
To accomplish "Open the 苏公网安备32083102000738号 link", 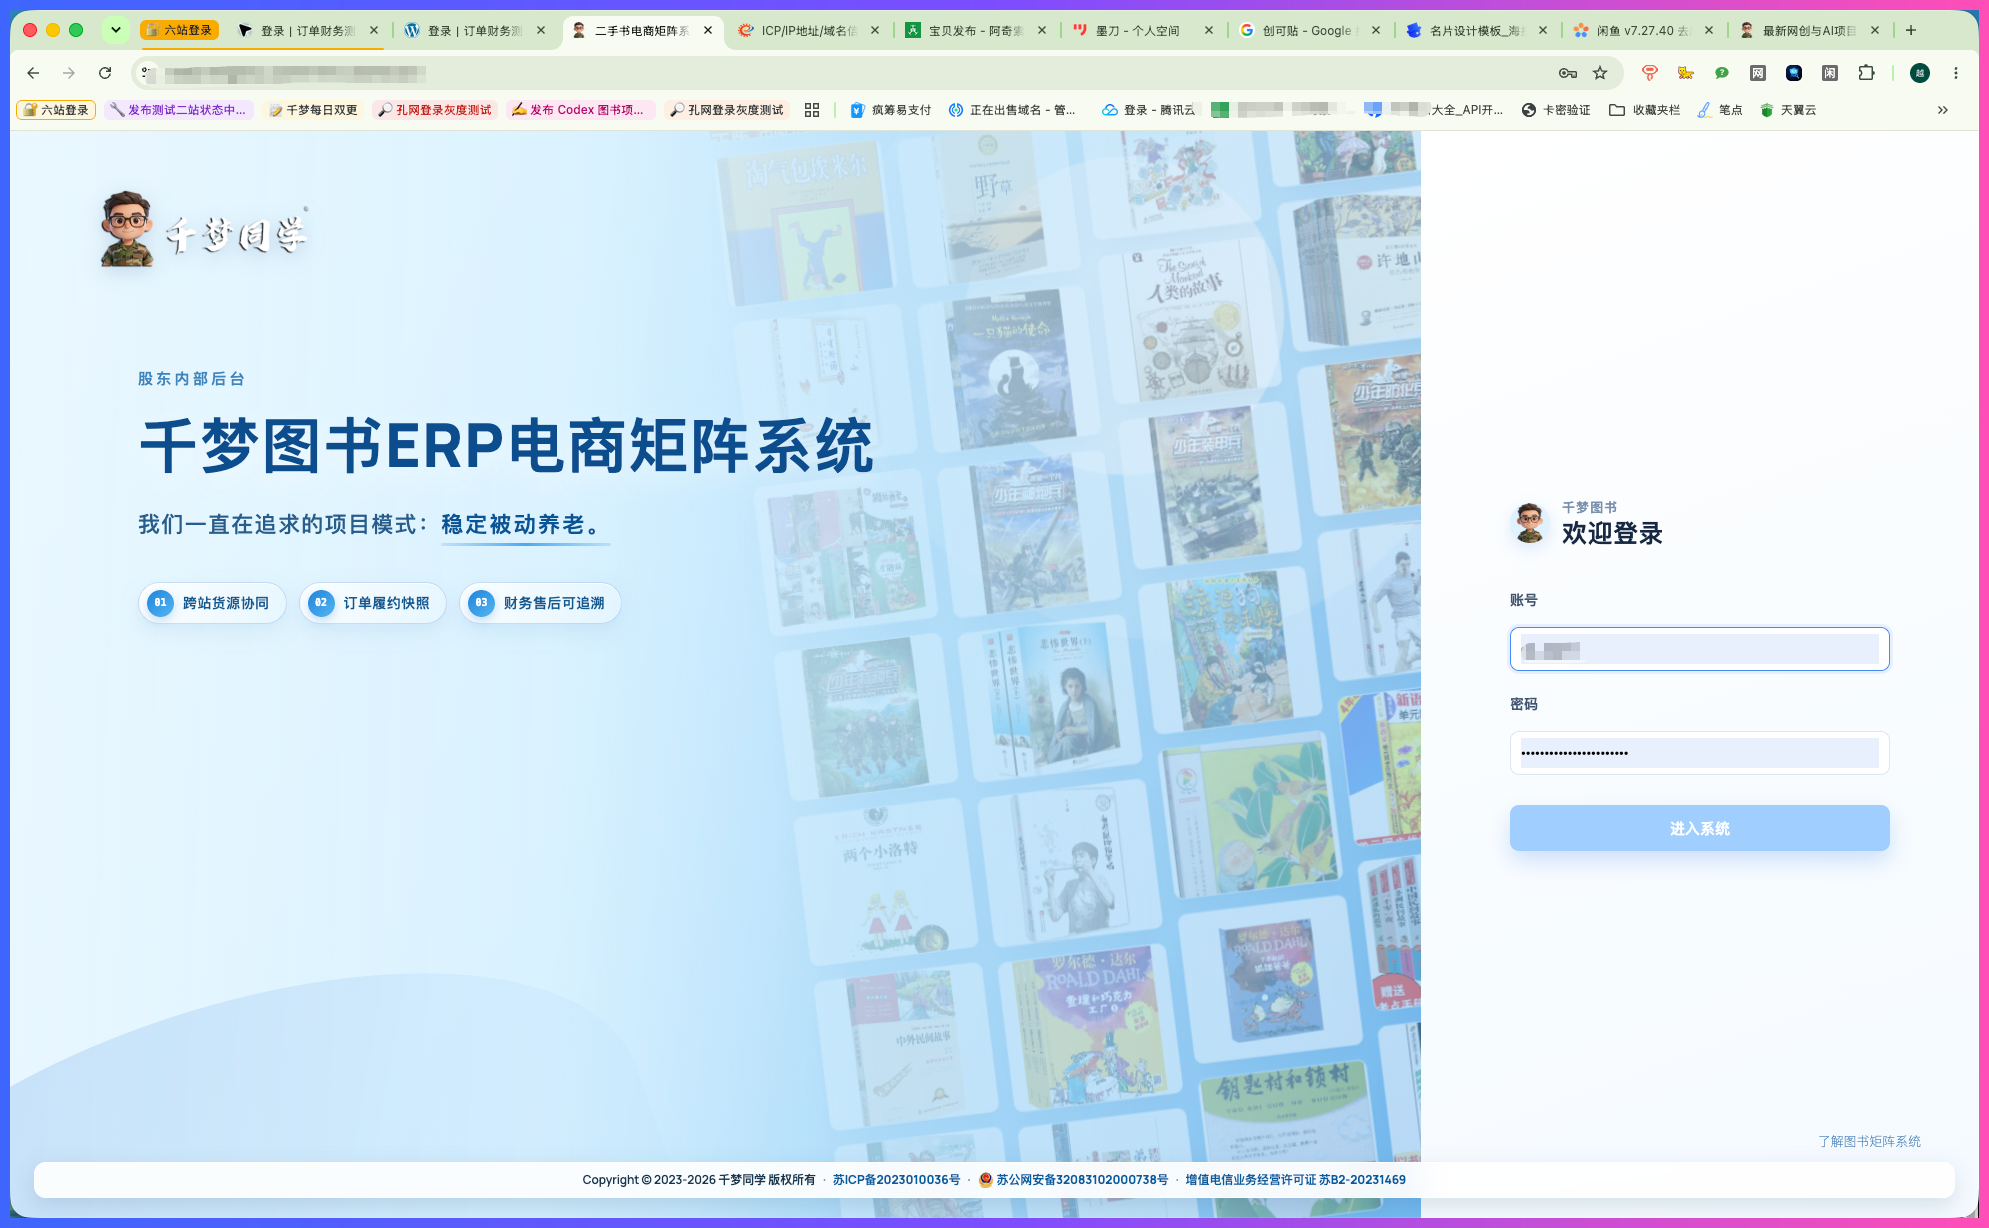I will point(1073,1180).
